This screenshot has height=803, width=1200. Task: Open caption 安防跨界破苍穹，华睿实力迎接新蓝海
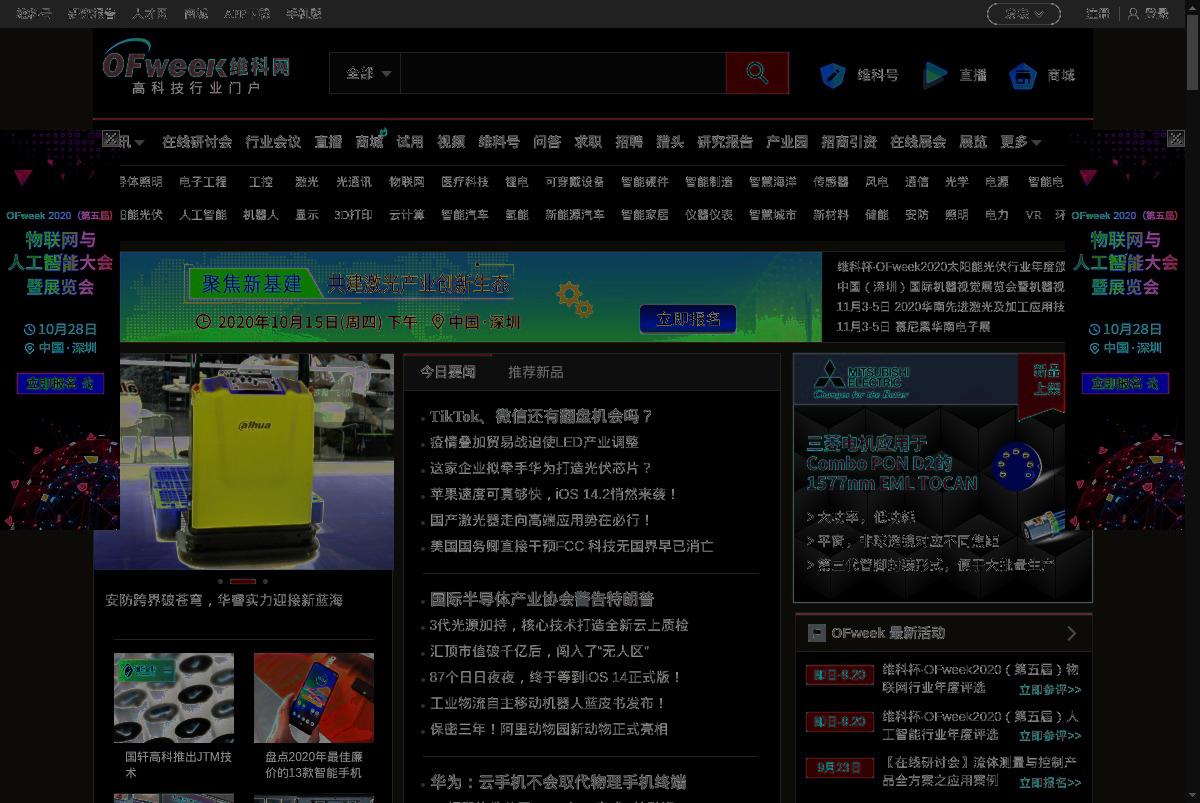tap(224, 600)
